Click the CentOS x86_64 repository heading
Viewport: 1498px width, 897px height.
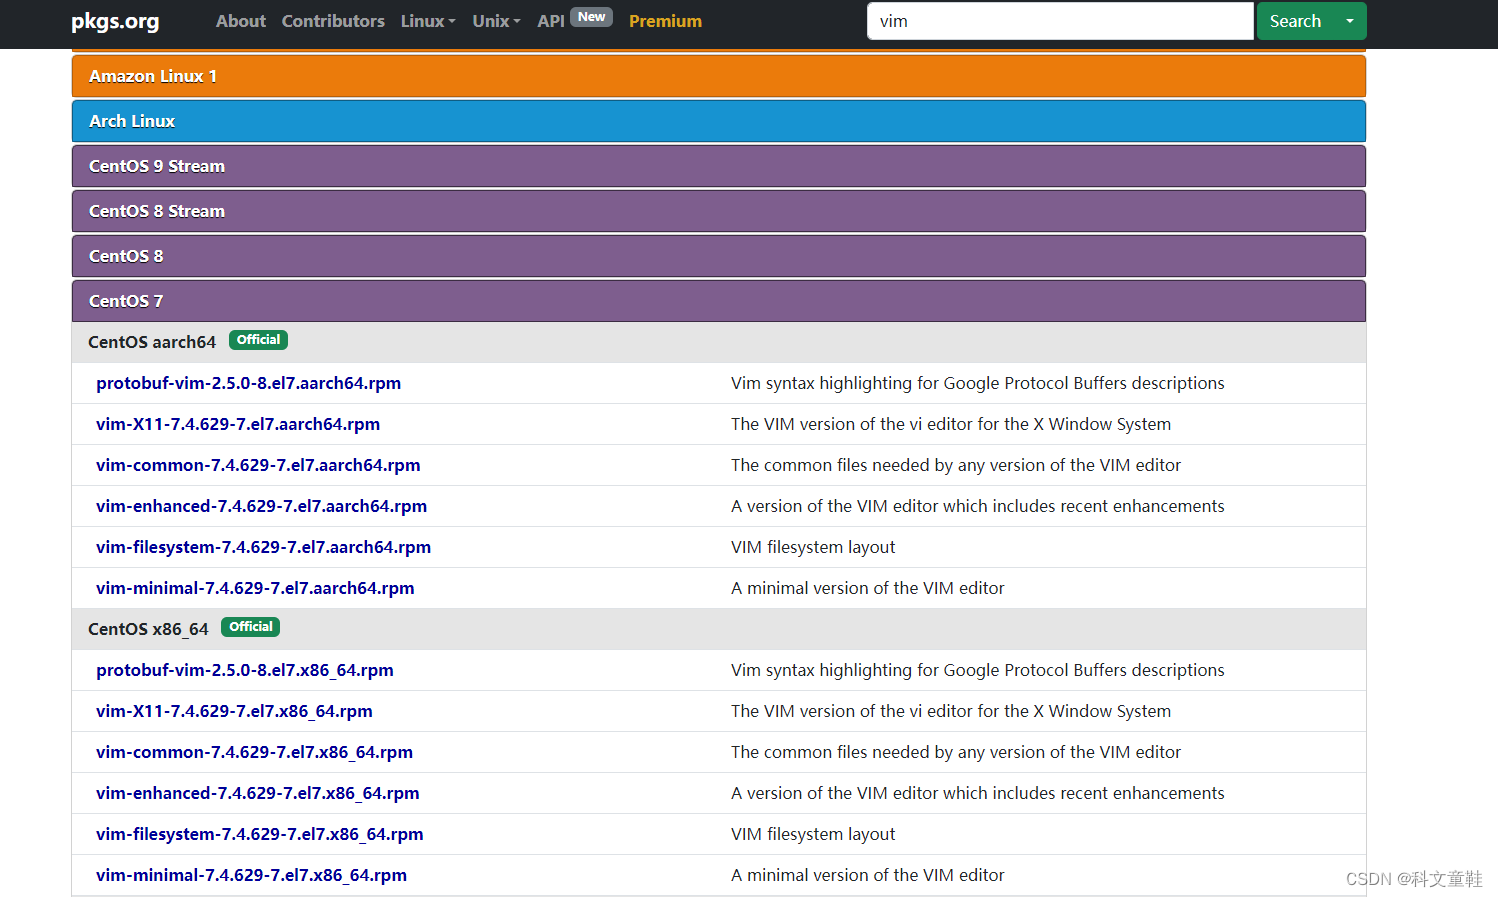148,629
